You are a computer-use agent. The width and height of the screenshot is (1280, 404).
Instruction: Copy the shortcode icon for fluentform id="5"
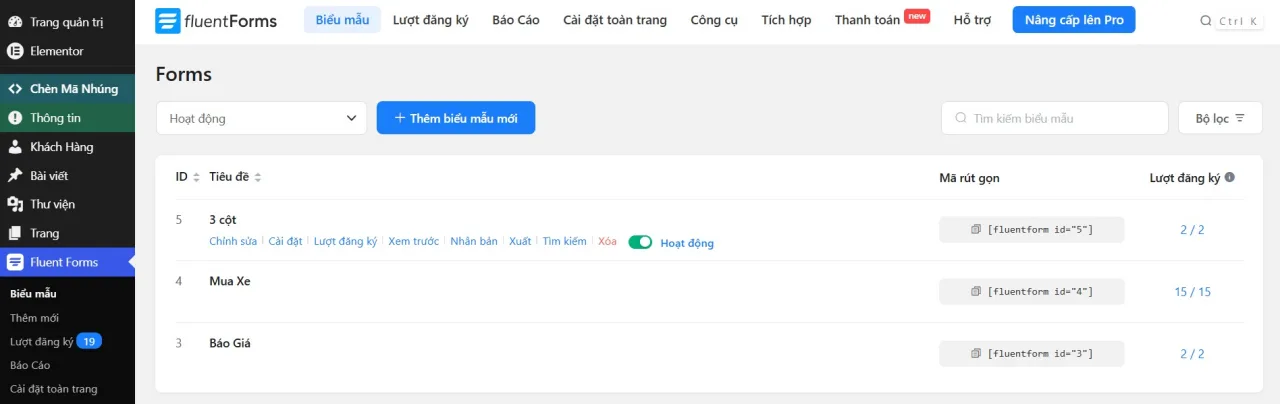click(x=976, y=230)
